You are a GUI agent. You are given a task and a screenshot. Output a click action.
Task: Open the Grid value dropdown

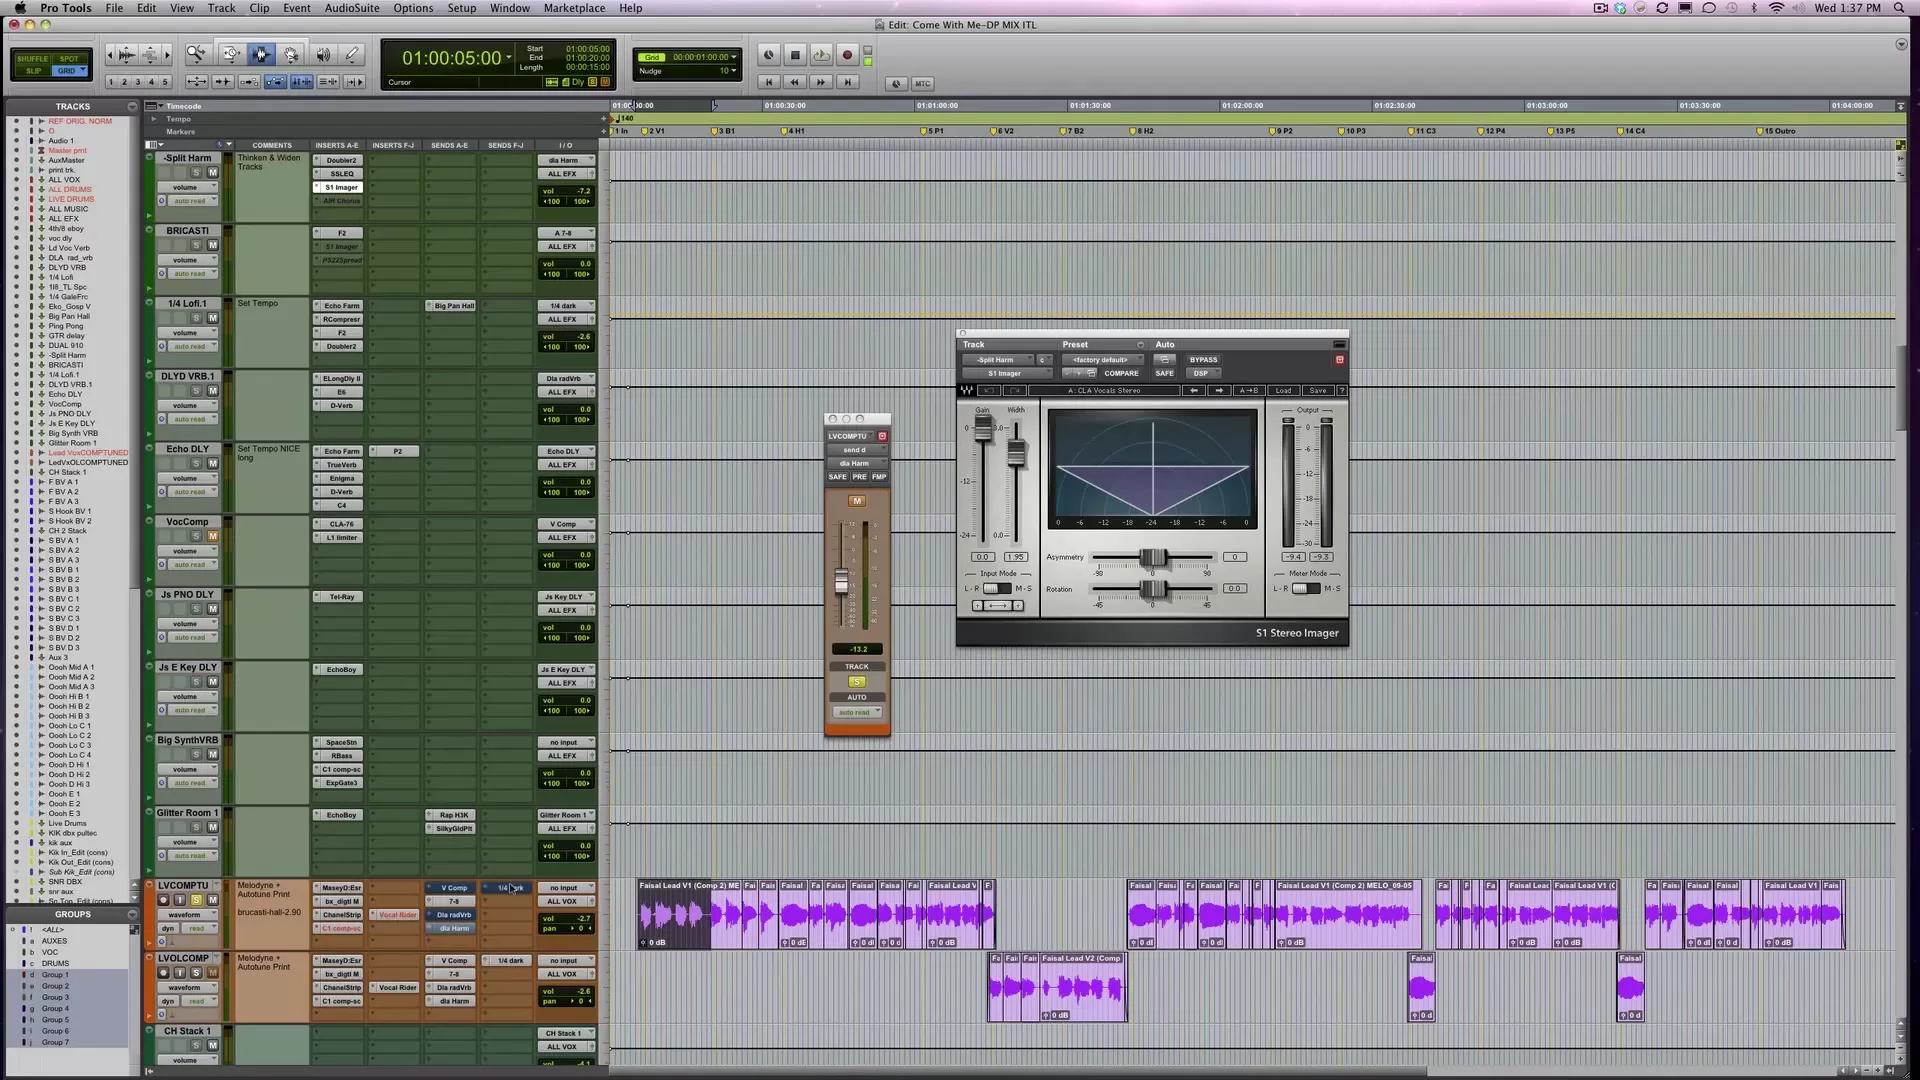[x=733, y=56]
